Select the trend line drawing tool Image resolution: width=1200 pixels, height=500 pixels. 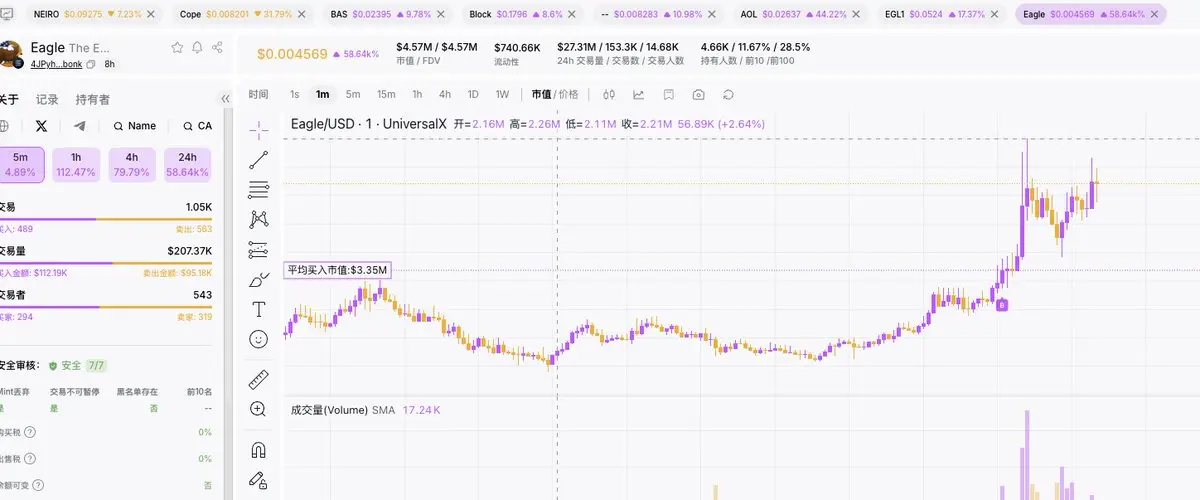(x=259, y=159)
